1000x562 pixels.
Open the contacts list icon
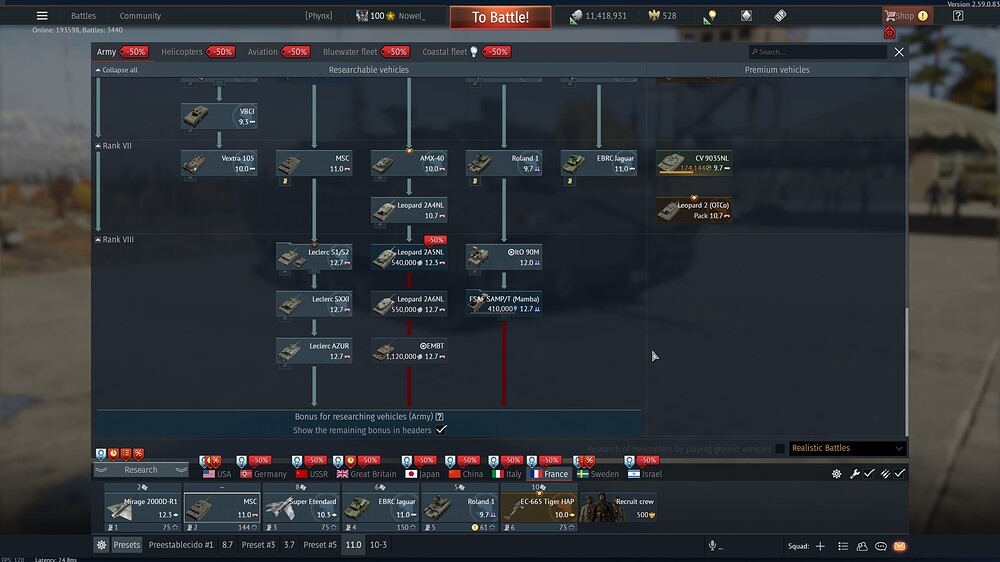coord(842,546)
